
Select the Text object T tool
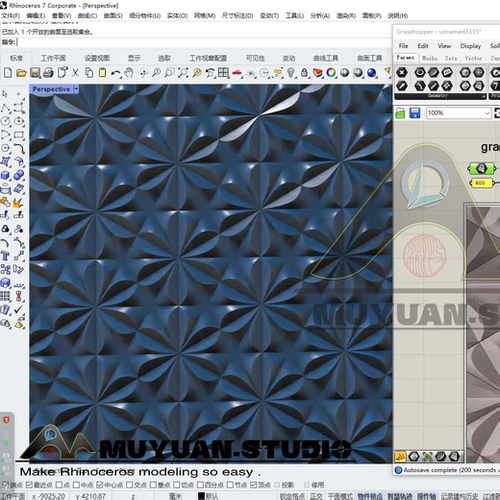[5, 256]
